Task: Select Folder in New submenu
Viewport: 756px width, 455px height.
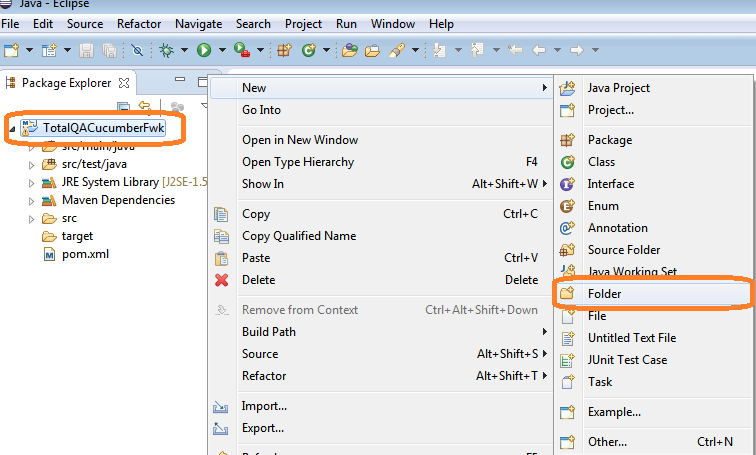Action: pyautogui.click(x=653, y=294)
